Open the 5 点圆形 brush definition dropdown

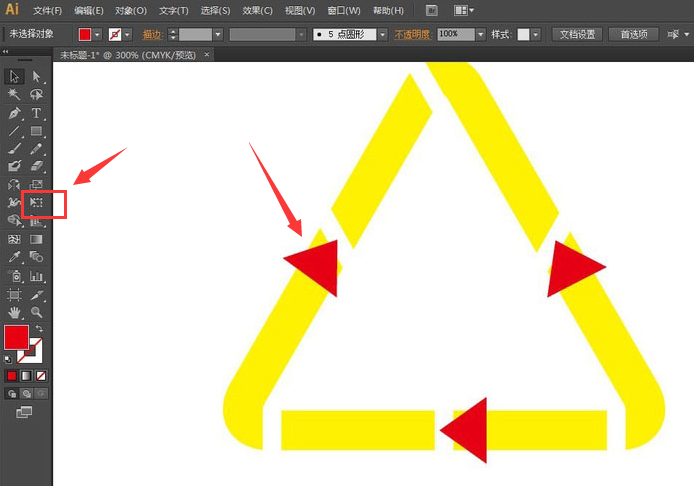pyautogui.click(x=383, y=35)
